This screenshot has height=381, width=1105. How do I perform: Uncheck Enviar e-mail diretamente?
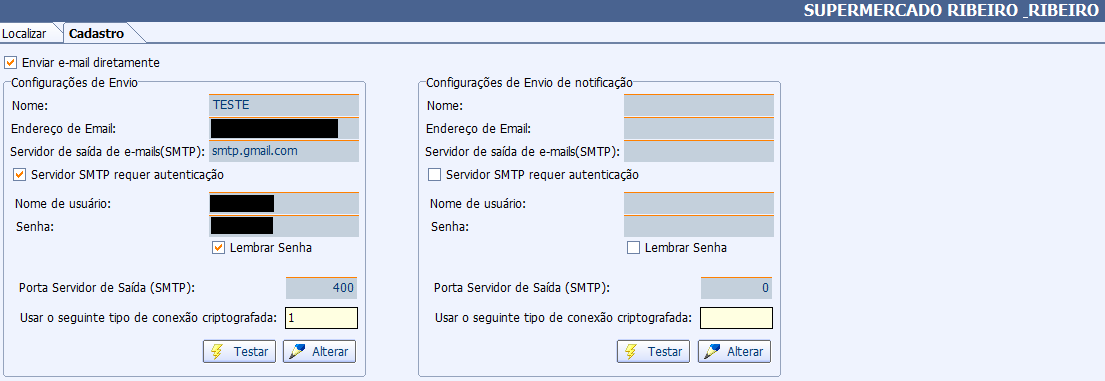(x=10, y=63)
